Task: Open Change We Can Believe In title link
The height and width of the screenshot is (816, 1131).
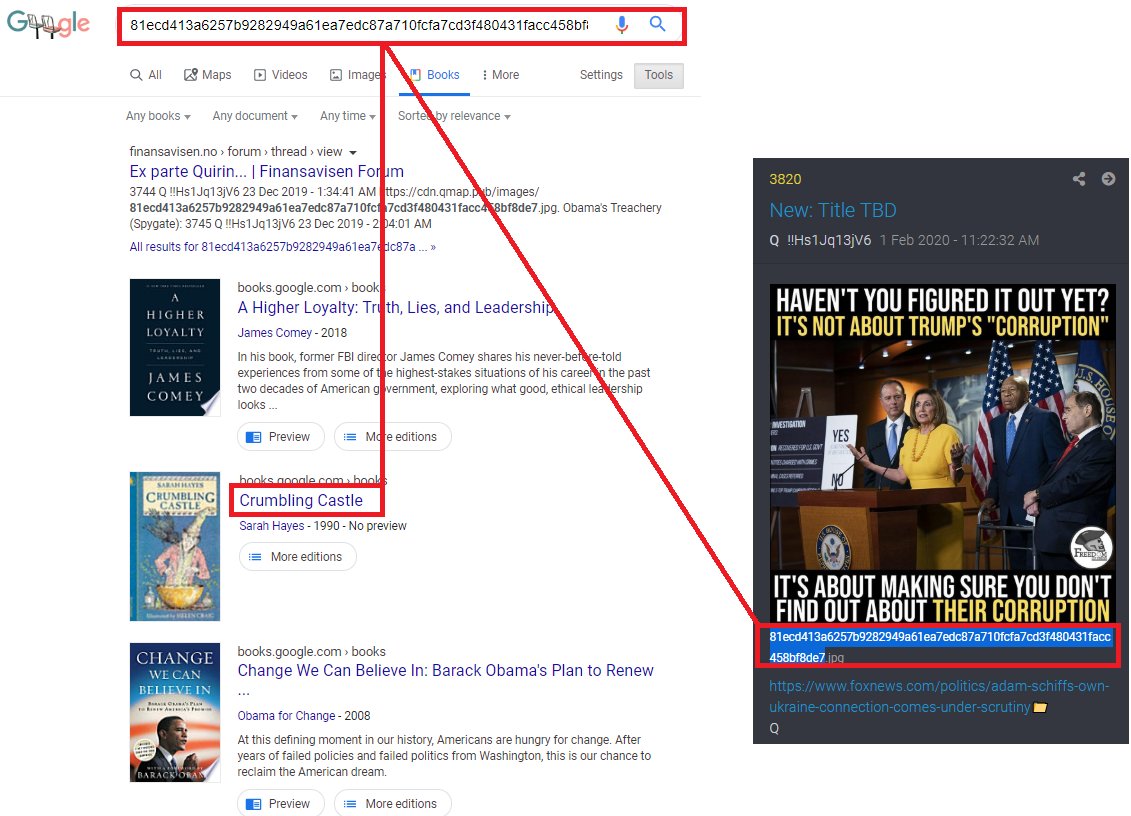Action: pyautogui.click(x=446, y=670)
